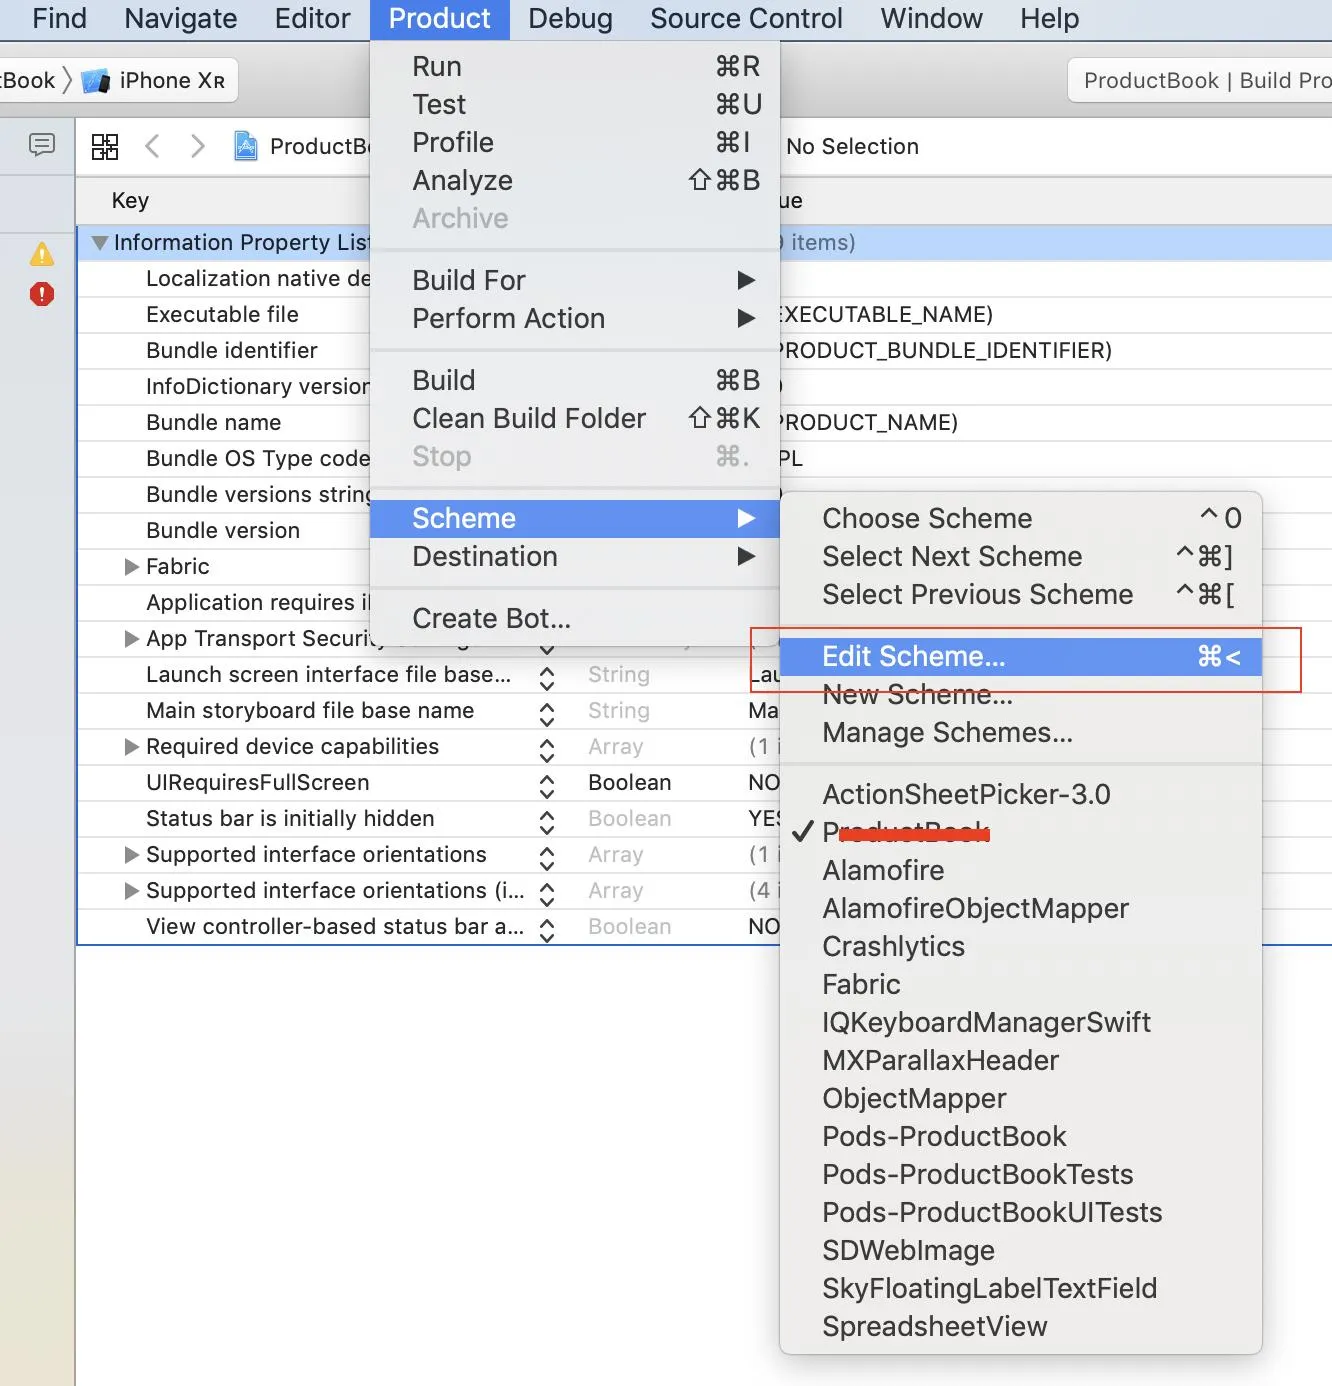Choose Analyze from the Product menu

pyautogui.click(x=575, y=180)
